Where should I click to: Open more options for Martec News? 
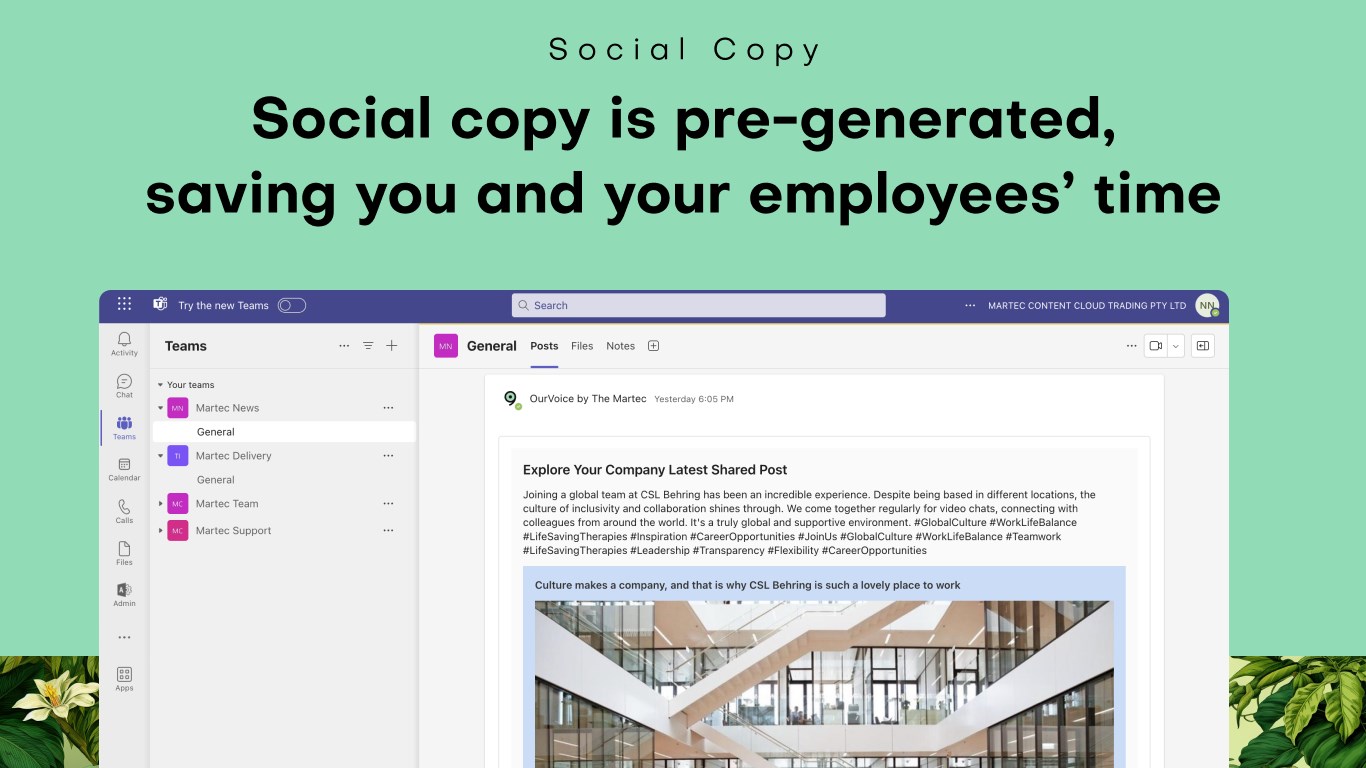[x=388, y=408]
